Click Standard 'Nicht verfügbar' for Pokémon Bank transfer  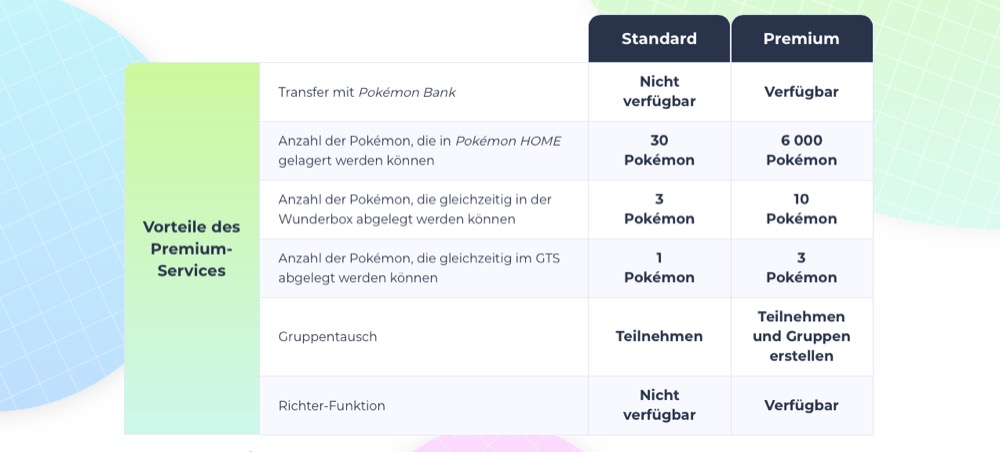coord(659,92)
